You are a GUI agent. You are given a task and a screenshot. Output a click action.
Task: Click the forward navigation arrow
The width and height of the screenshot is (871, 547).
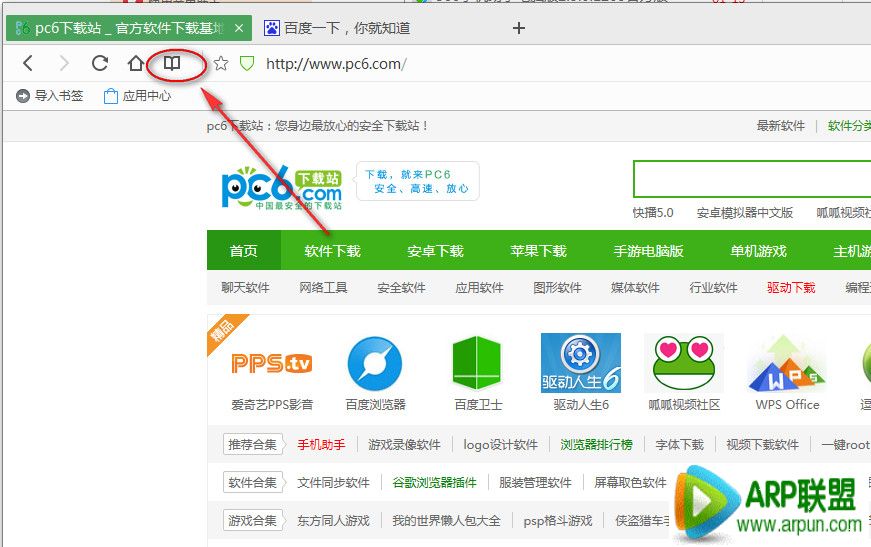coord(64,63)
